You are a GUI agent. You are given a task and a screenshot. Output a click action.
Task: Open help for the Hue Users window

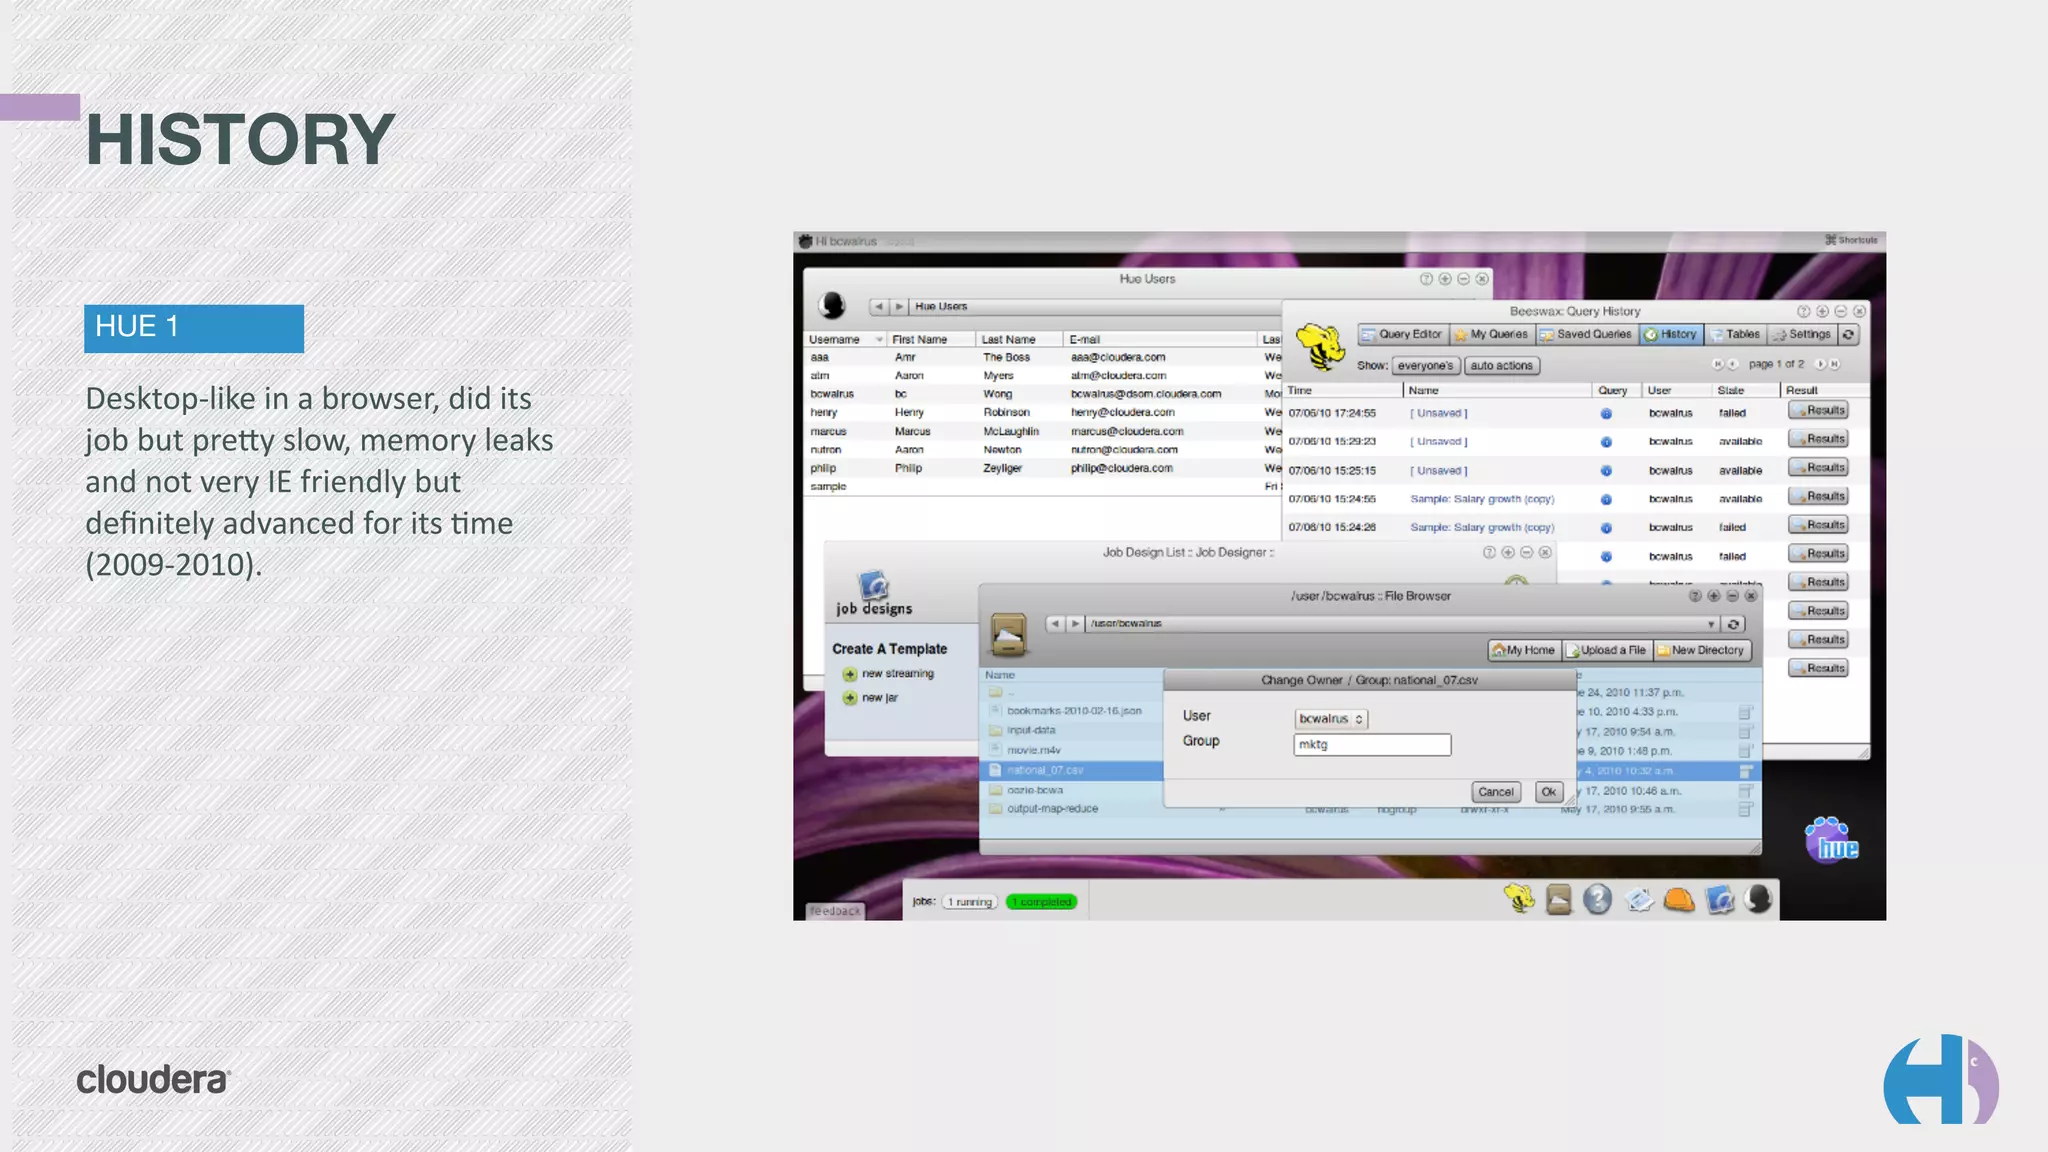click(x=1426, y=279)
